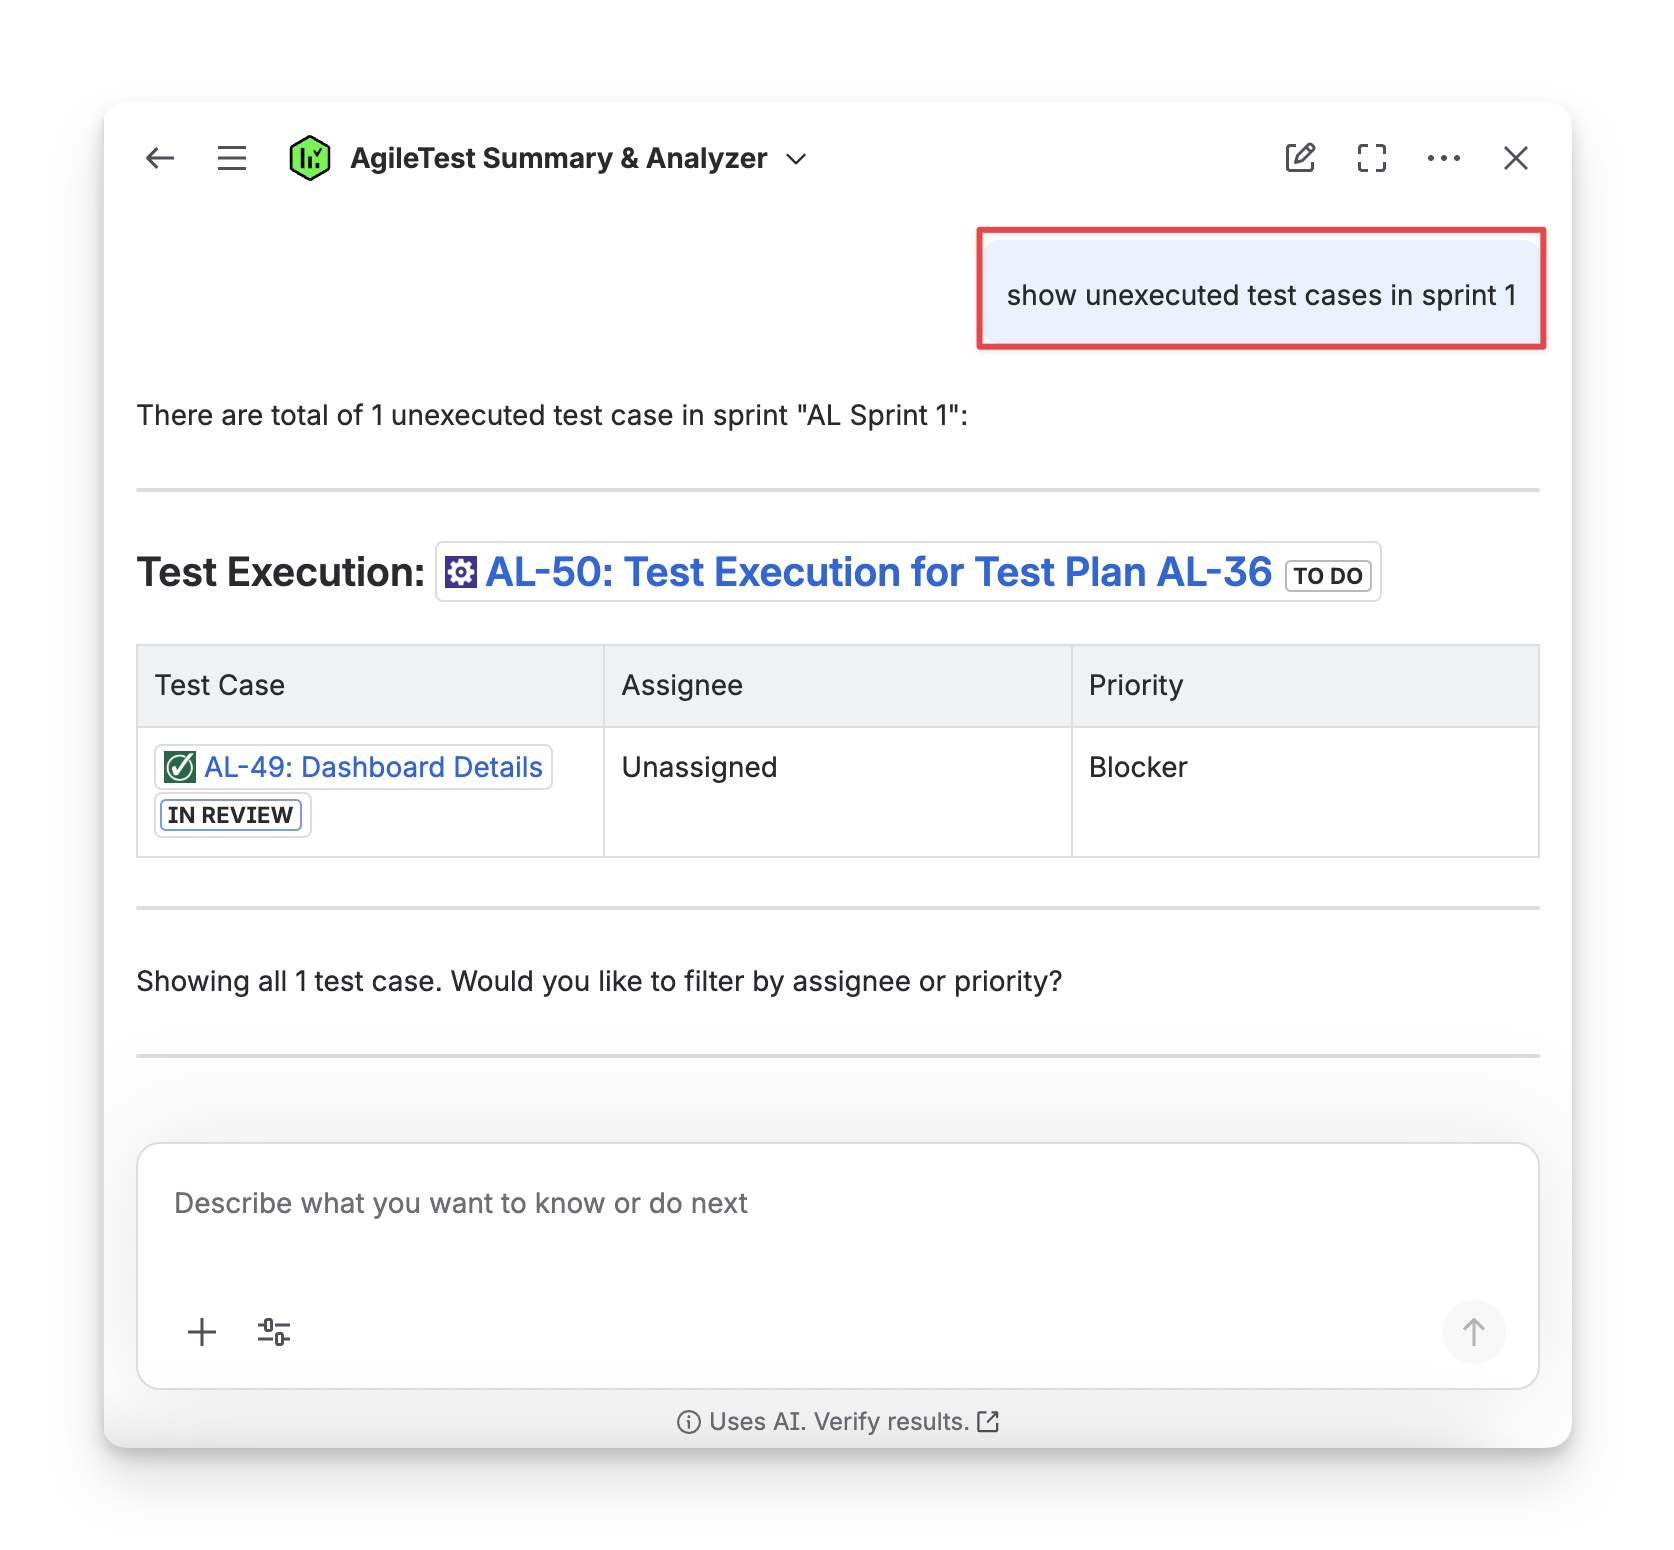
Task: Click the back arrow icon
Action: [x=160, y=158]
